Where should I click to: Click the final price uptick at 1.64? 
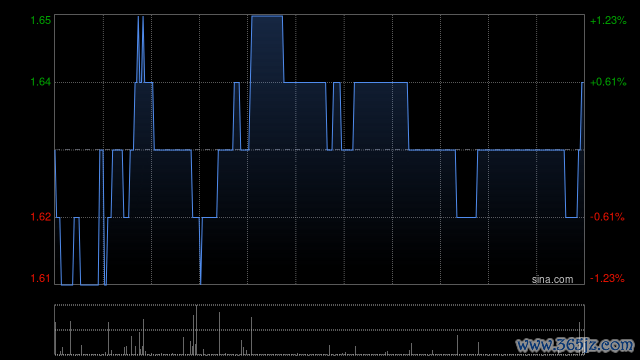(x=581, y=116)
